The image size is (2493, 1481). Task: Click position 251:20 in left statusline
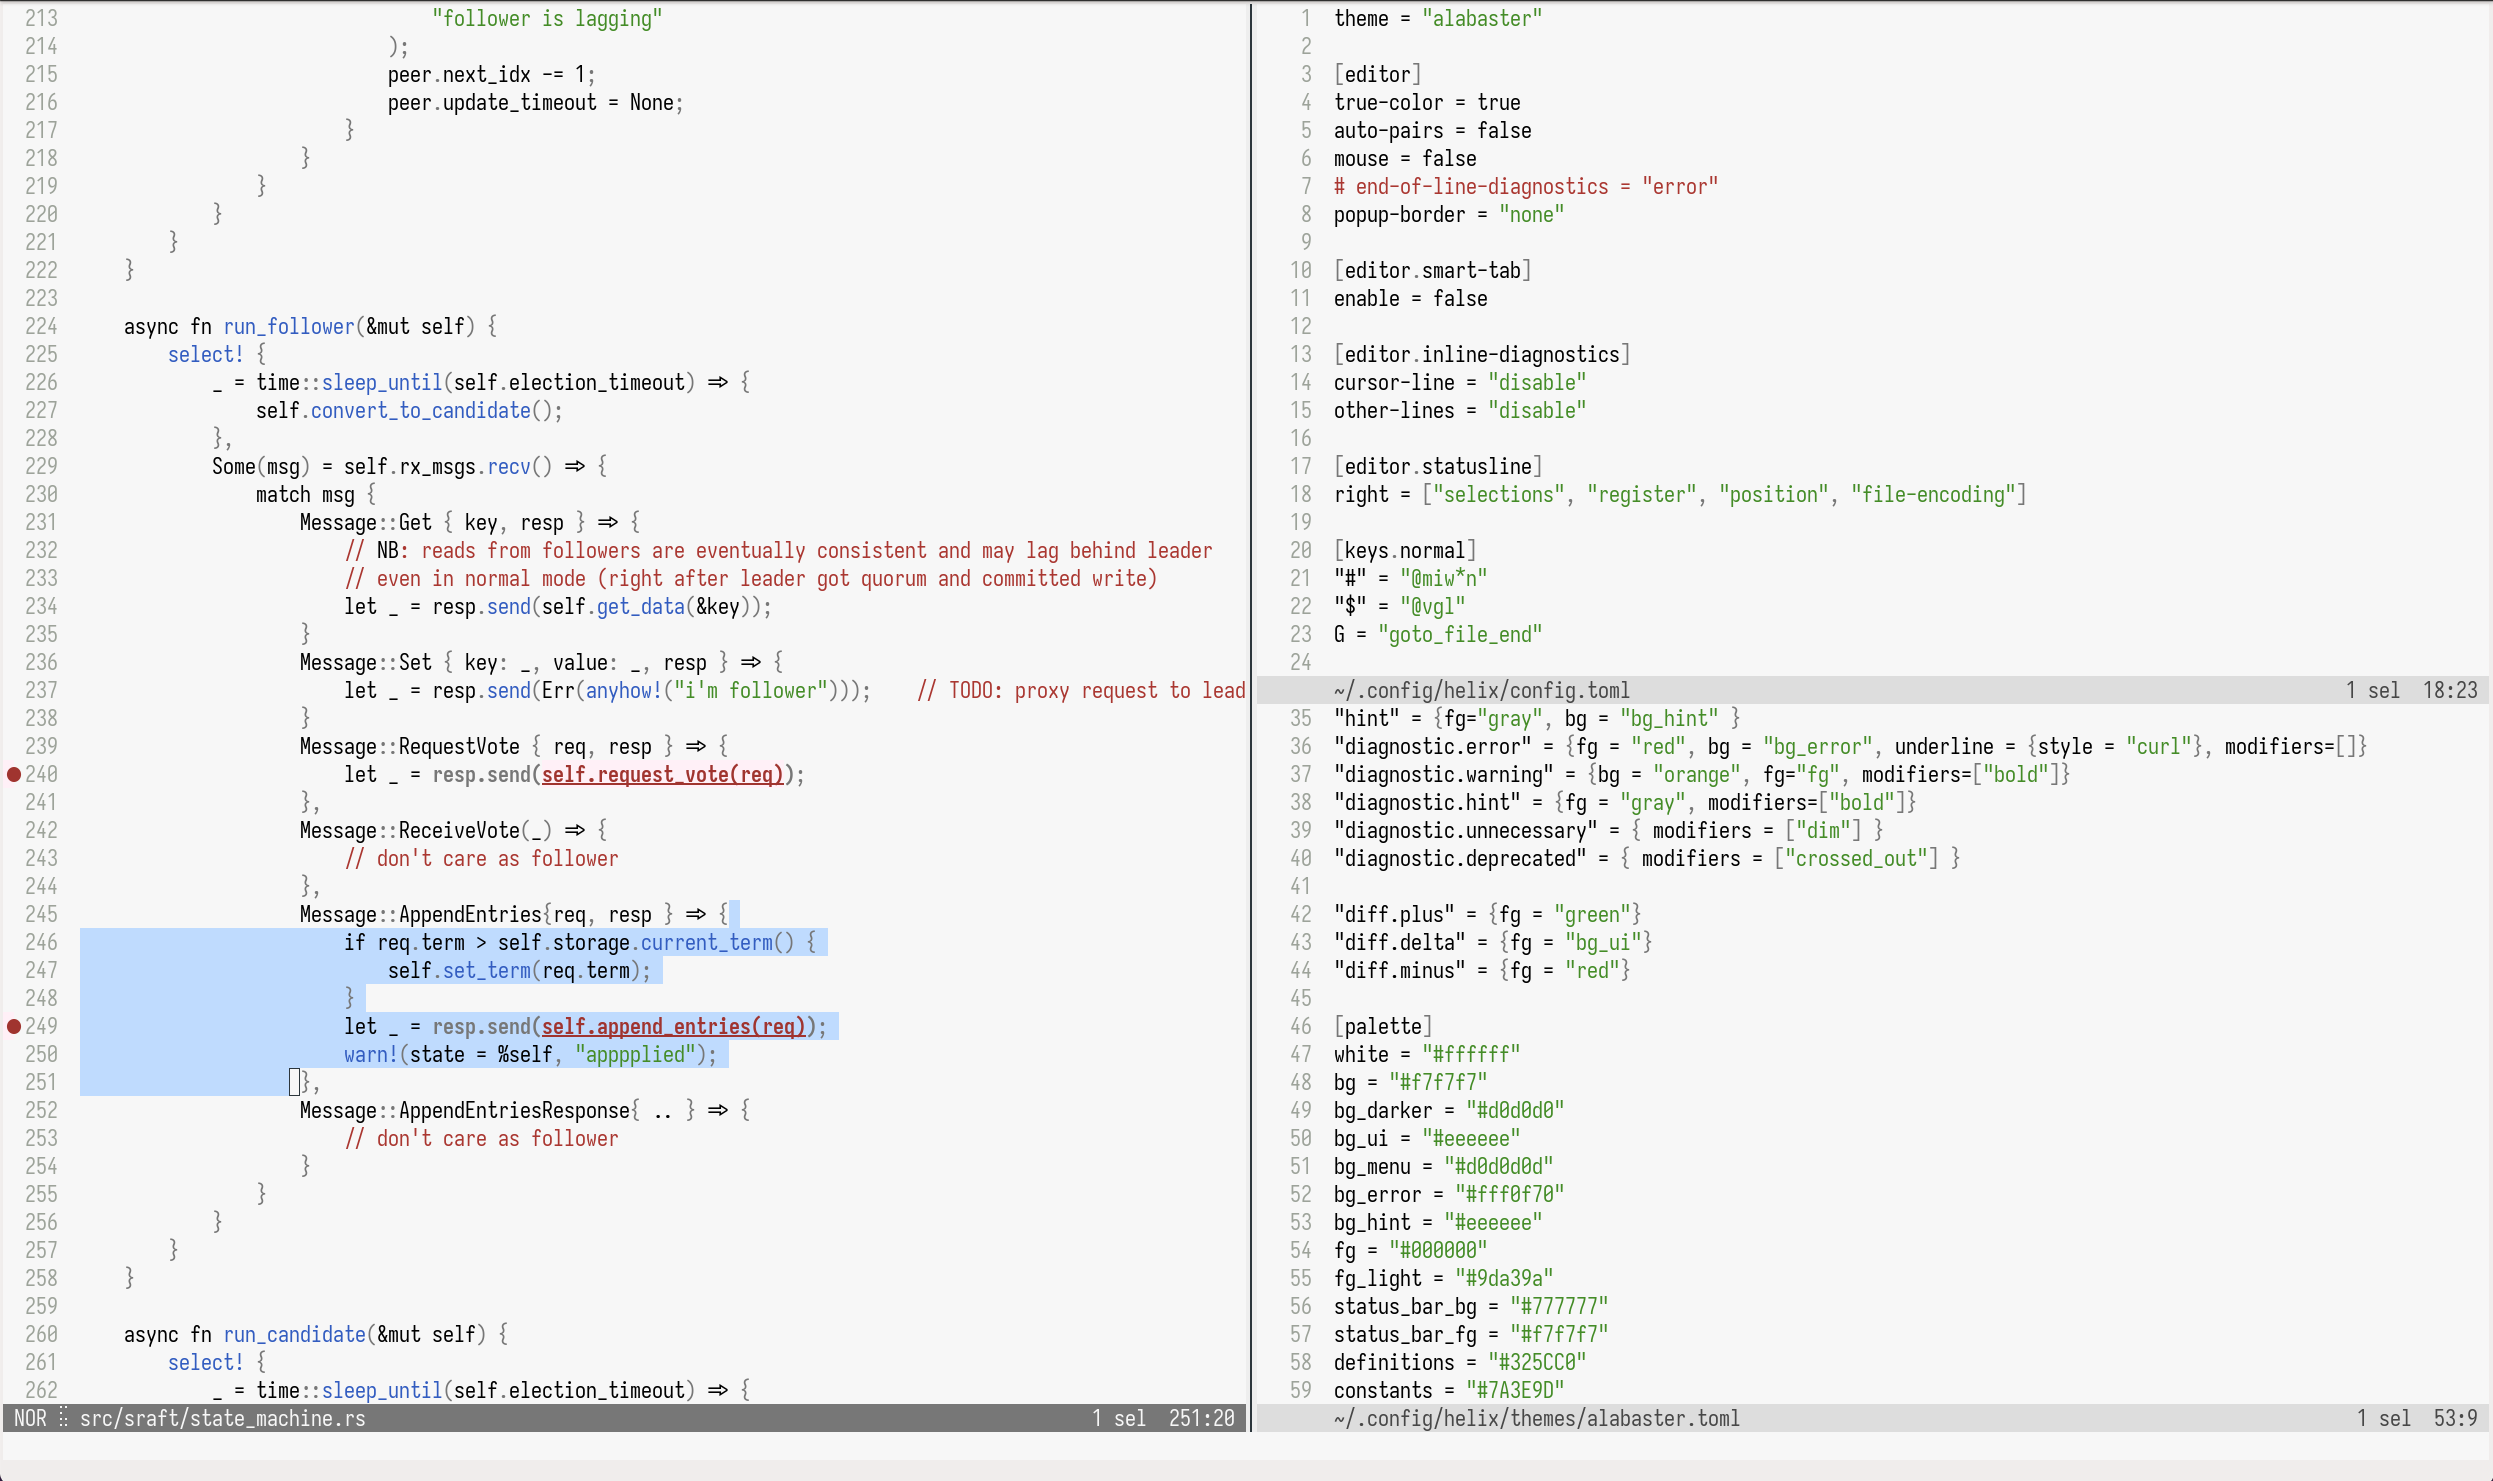pos(1202,1418)
